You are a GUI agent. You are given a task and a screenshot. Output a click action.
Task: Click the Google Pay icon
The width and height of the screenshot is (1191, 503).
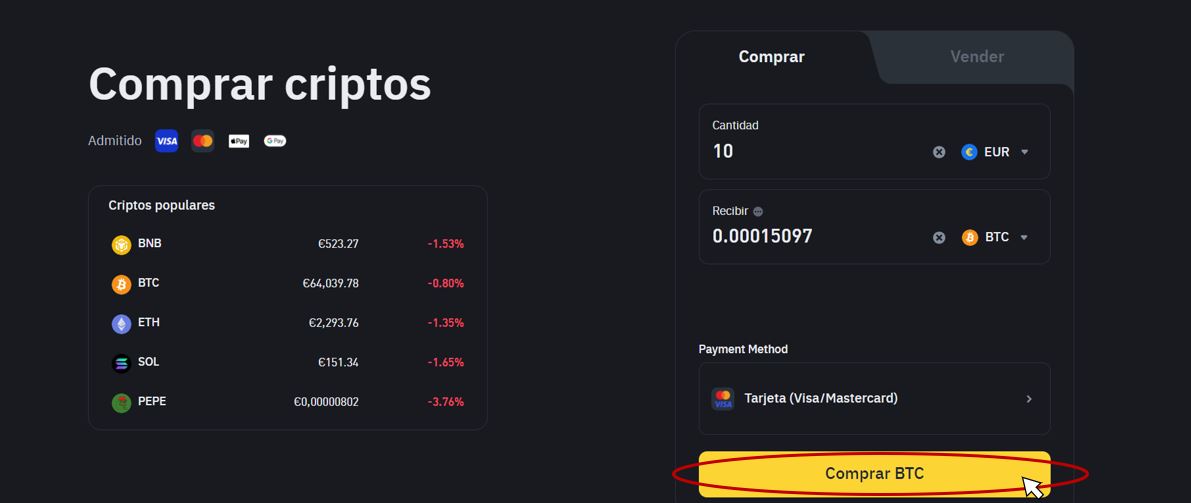(x=275, y=141)
